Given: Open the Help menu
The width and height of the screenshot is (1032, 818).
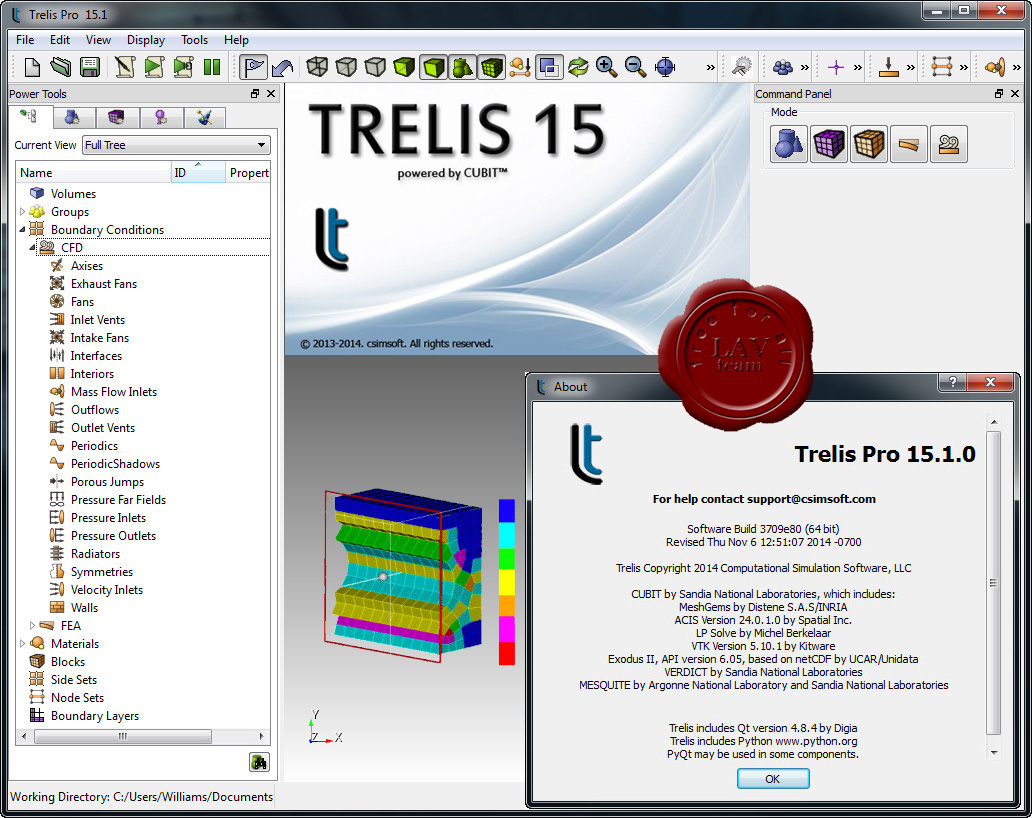Looking at the screenshot, I should pyautogui.click(x=236, y=39).
